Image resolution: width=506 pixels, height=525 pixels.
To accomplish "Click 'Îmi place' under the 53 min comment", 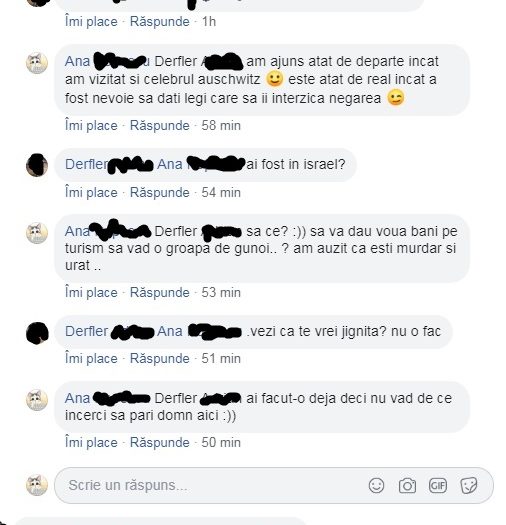I will point(91,292).
